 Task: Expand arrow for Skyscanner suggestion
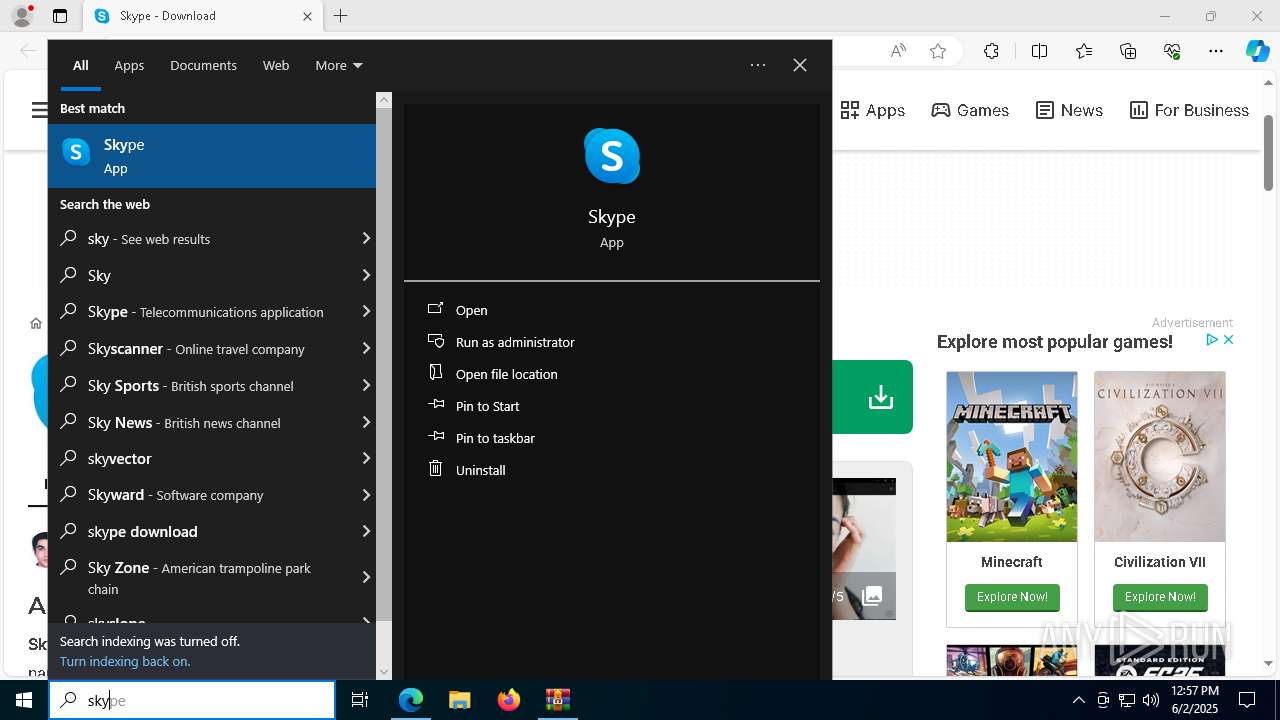click(366, 348)
